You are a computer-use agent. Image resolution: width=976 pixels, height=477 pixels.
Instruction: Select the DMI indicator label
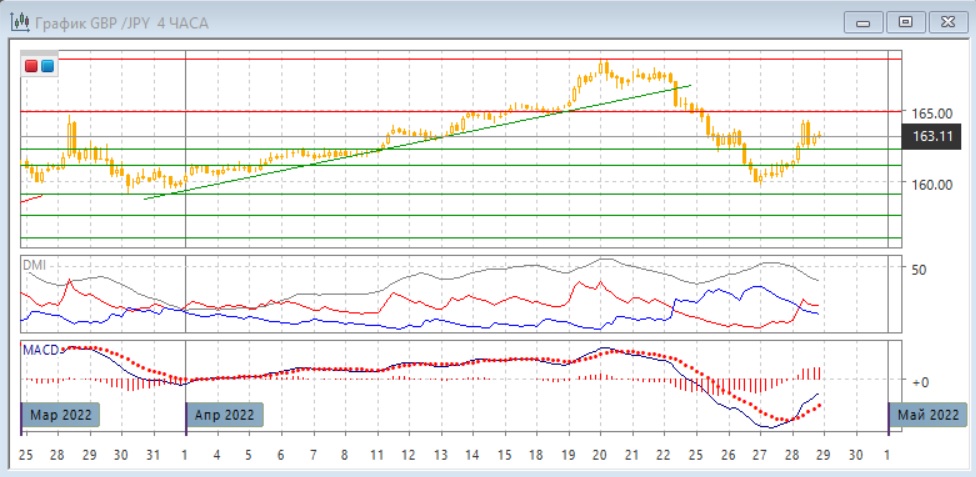click(x=34, y=265)
